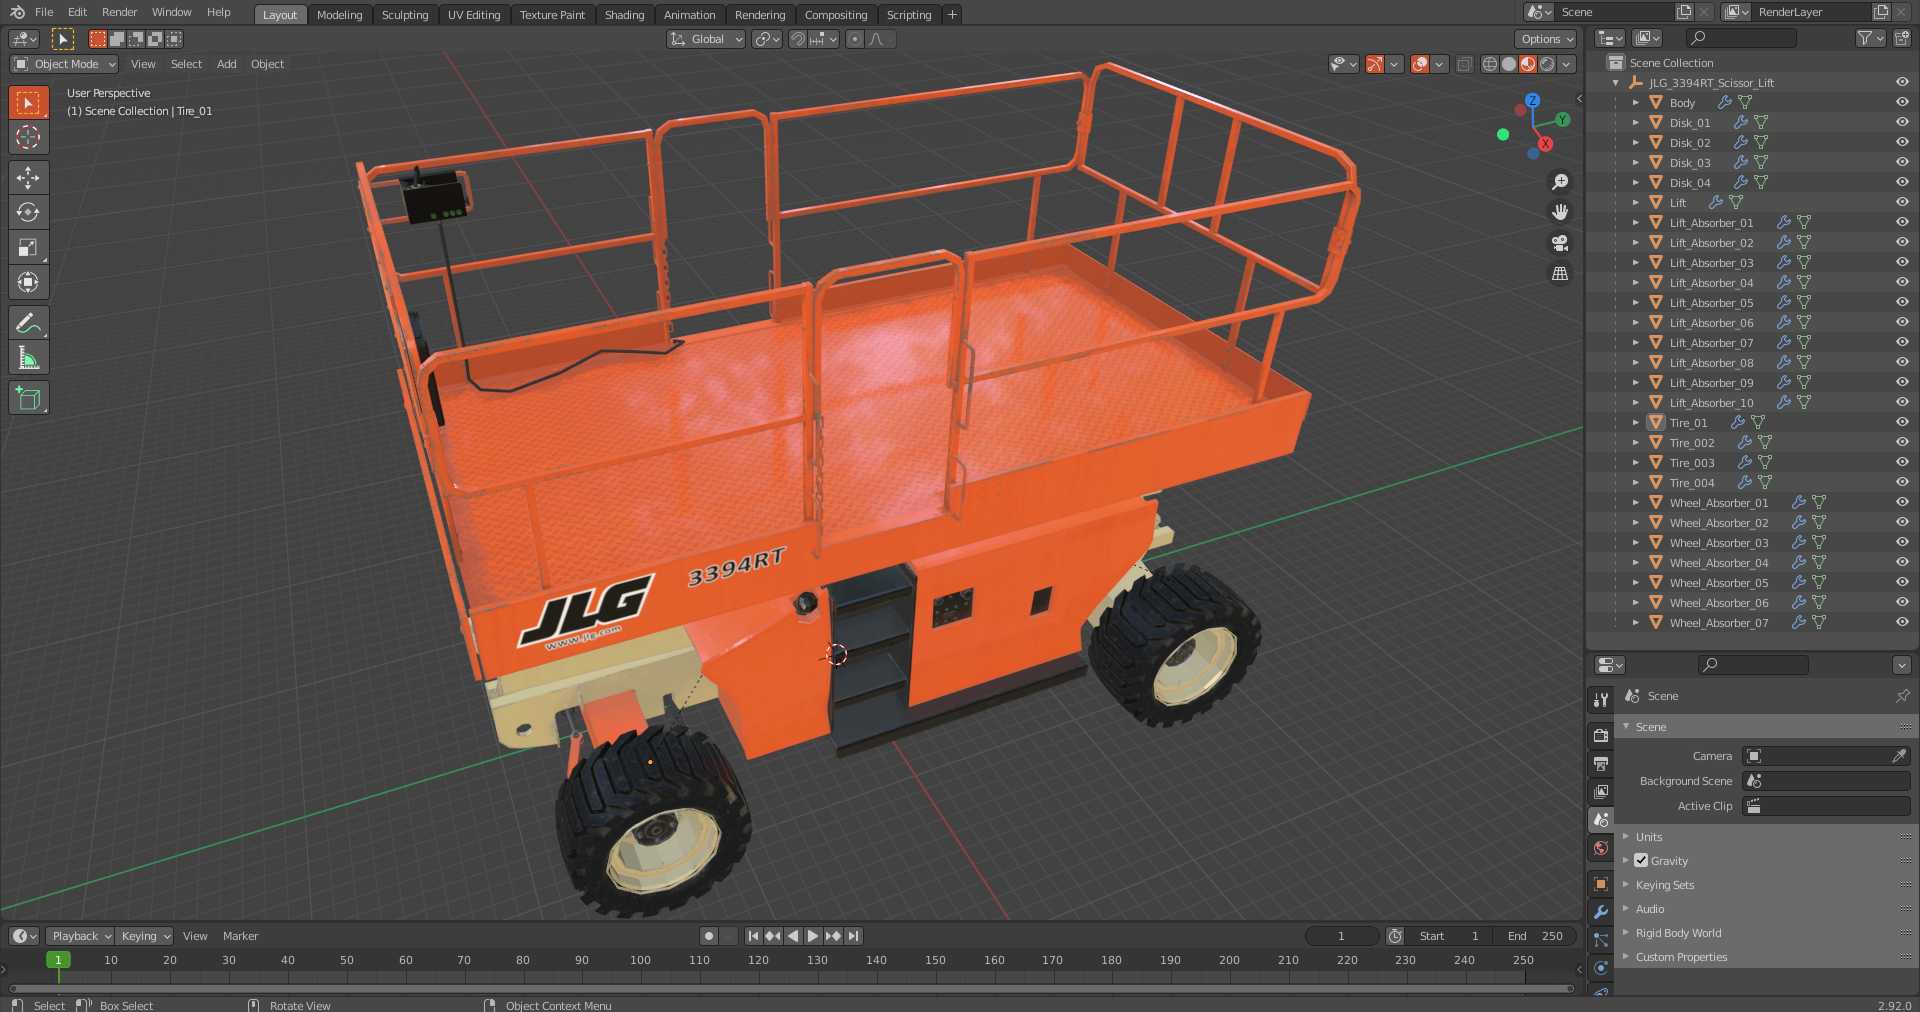Open the Object Mode dropdown
1920x1012 pixels.
[64, 64]
